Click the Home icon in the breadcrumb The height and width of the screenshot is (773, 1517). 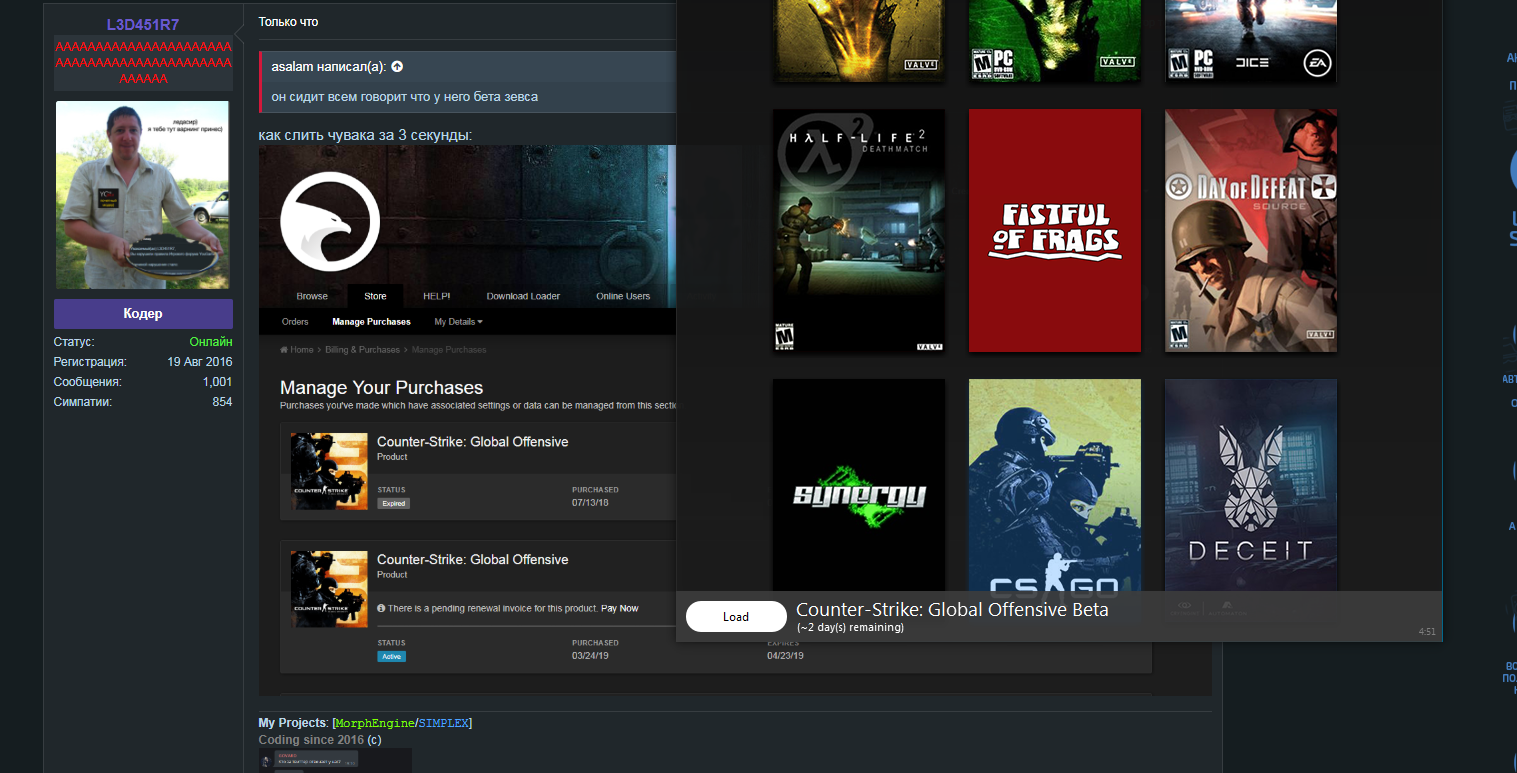(x=285, y=350)
